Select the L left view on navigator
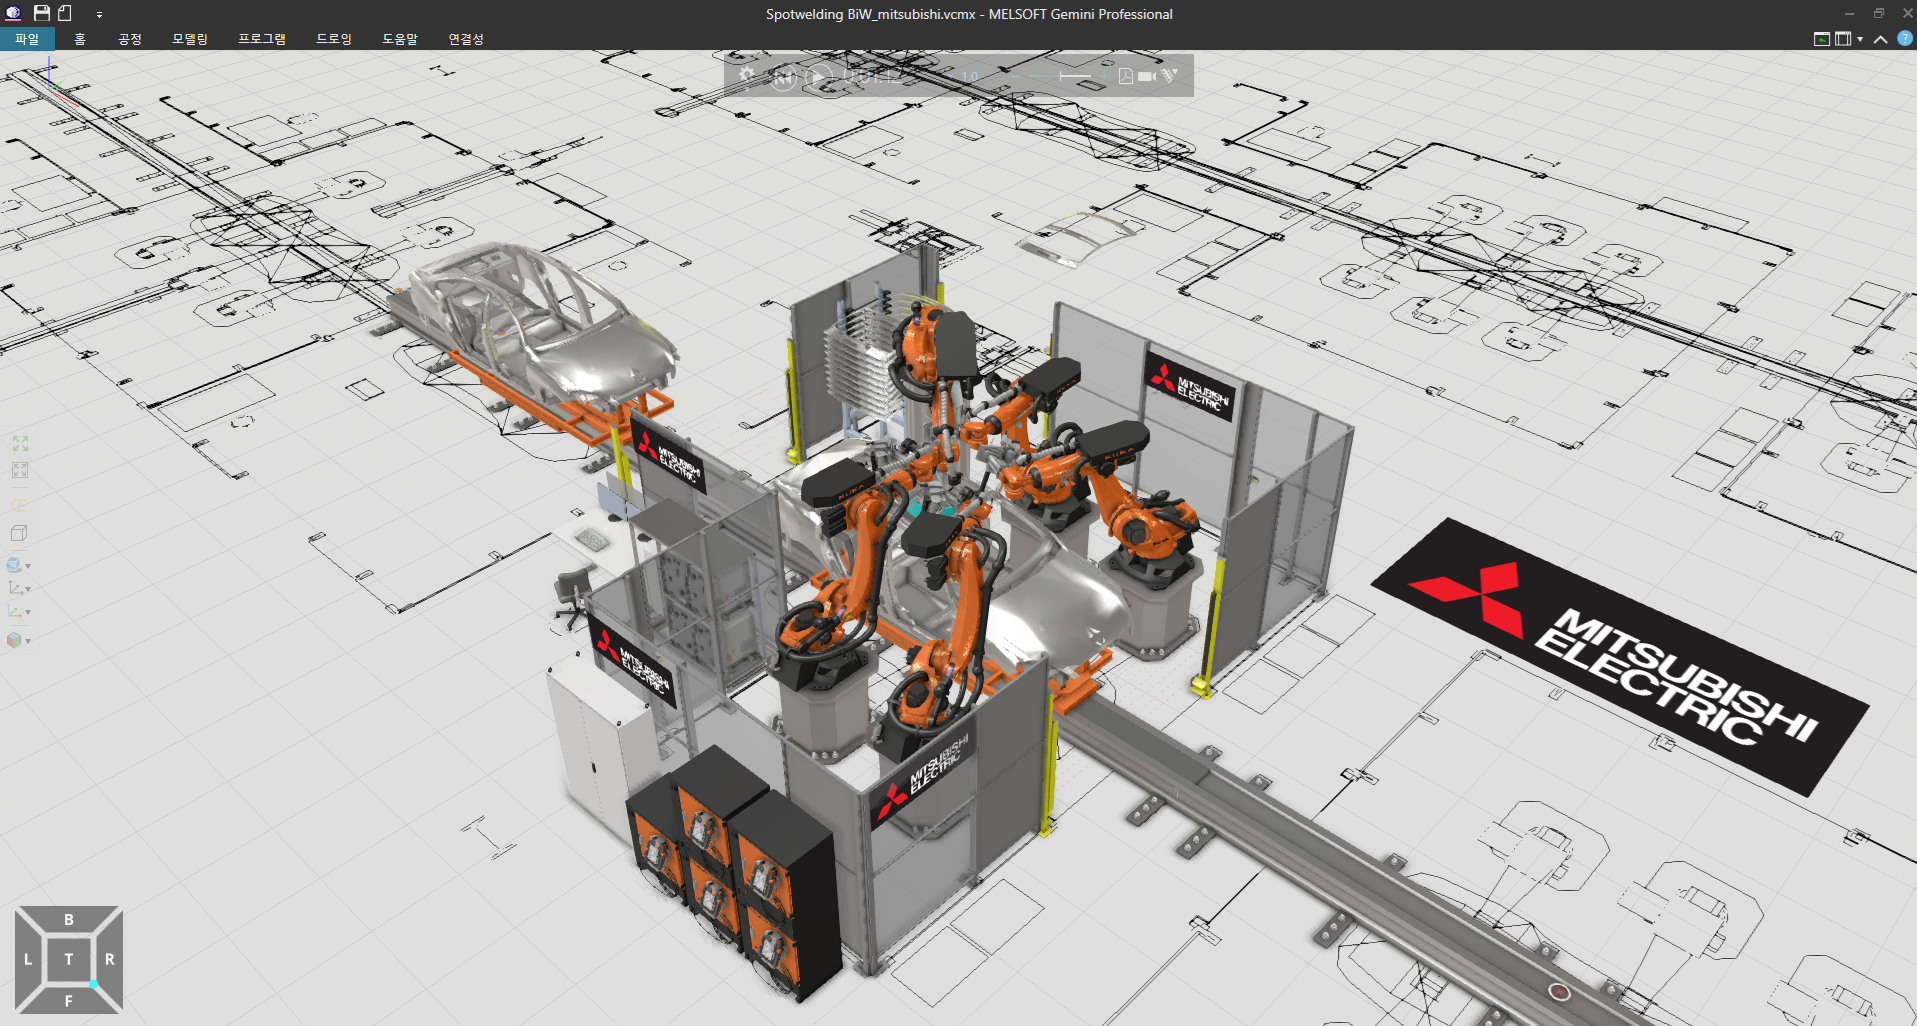Image resolution: width=1917 pixels, height=1026 pixels. (x=28, y=959)
